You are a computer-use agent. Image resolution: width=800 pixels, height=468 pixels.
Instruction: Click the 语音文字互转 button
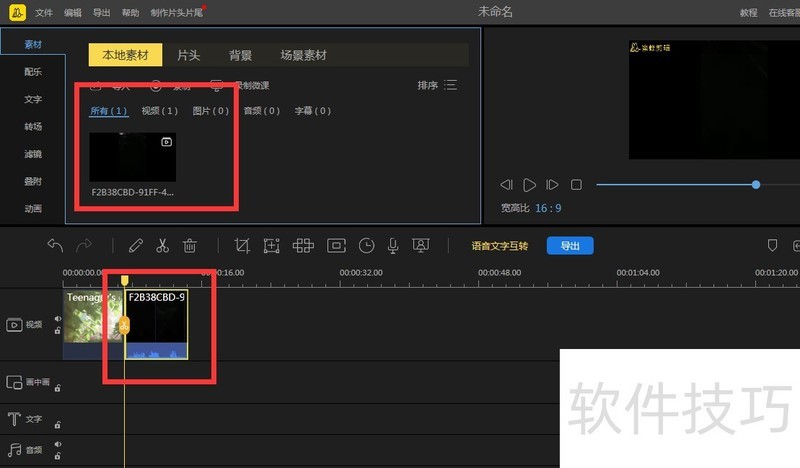coord(500,246)
